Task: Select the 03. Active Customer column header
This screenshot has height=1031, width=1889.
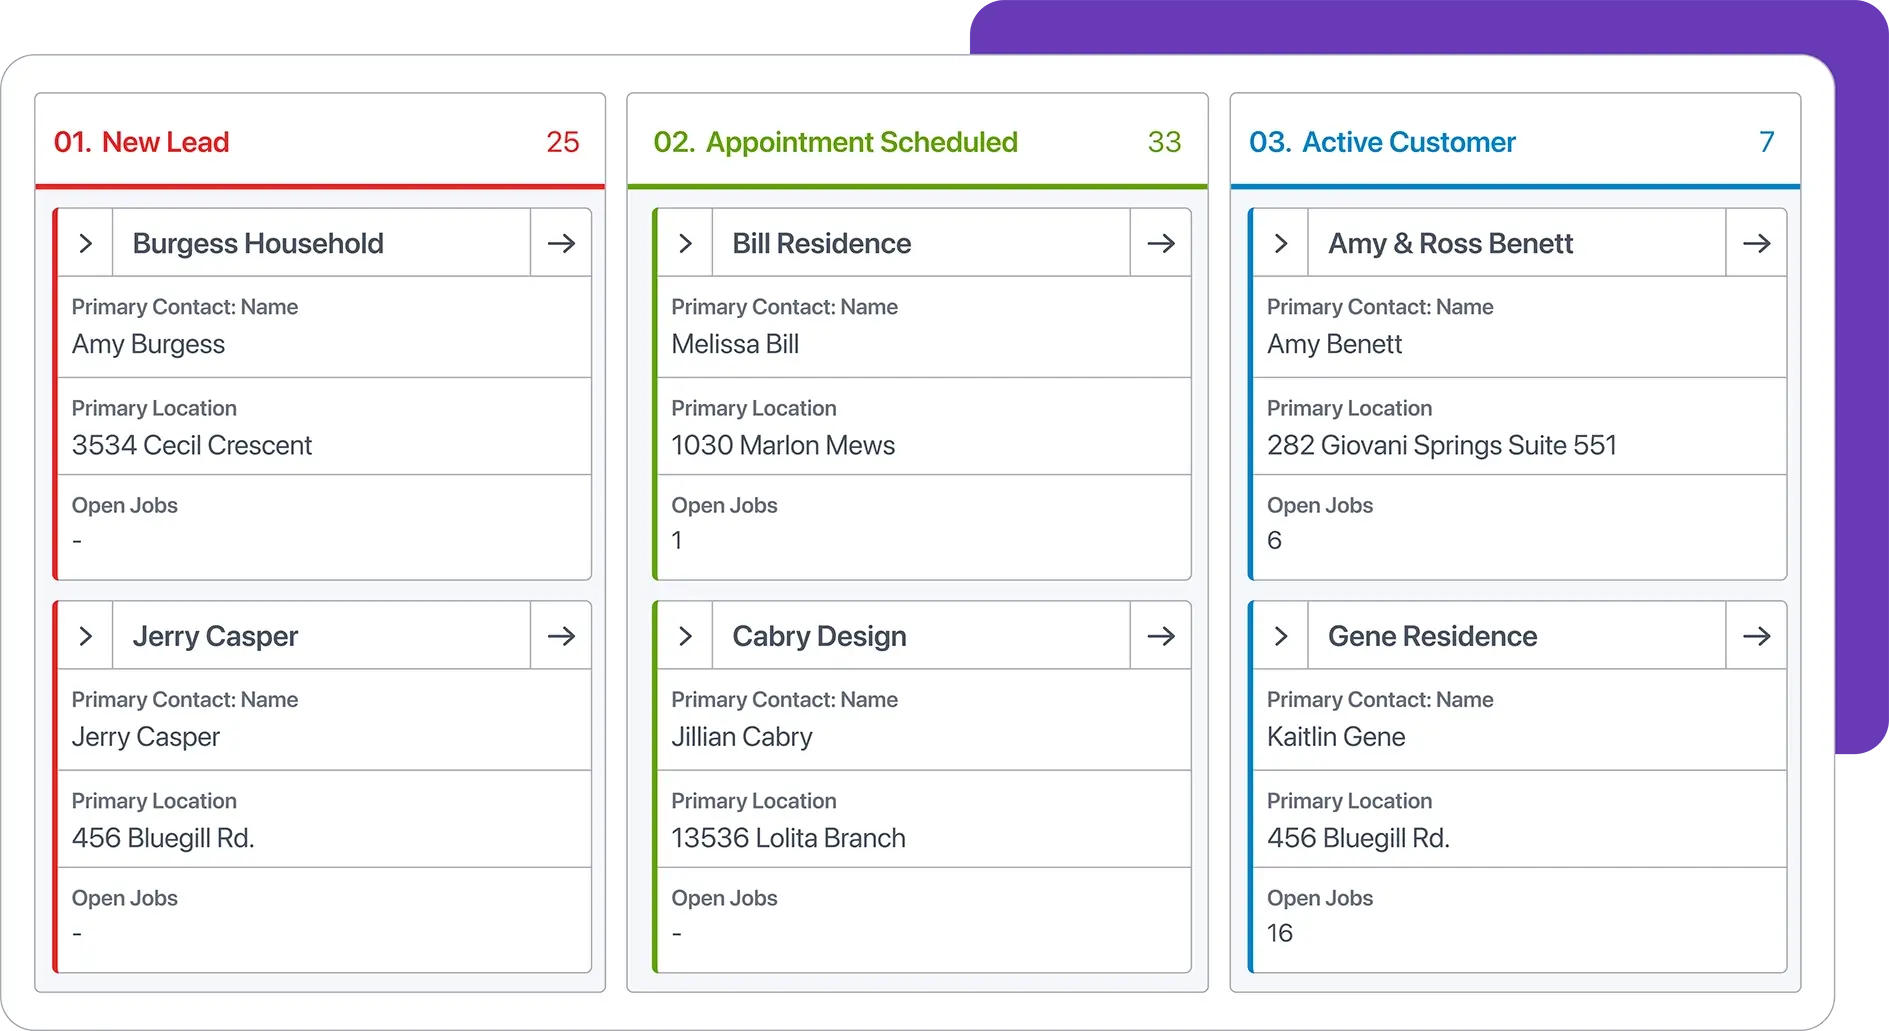Action: pyautogui.click(x=1382, y=142)
